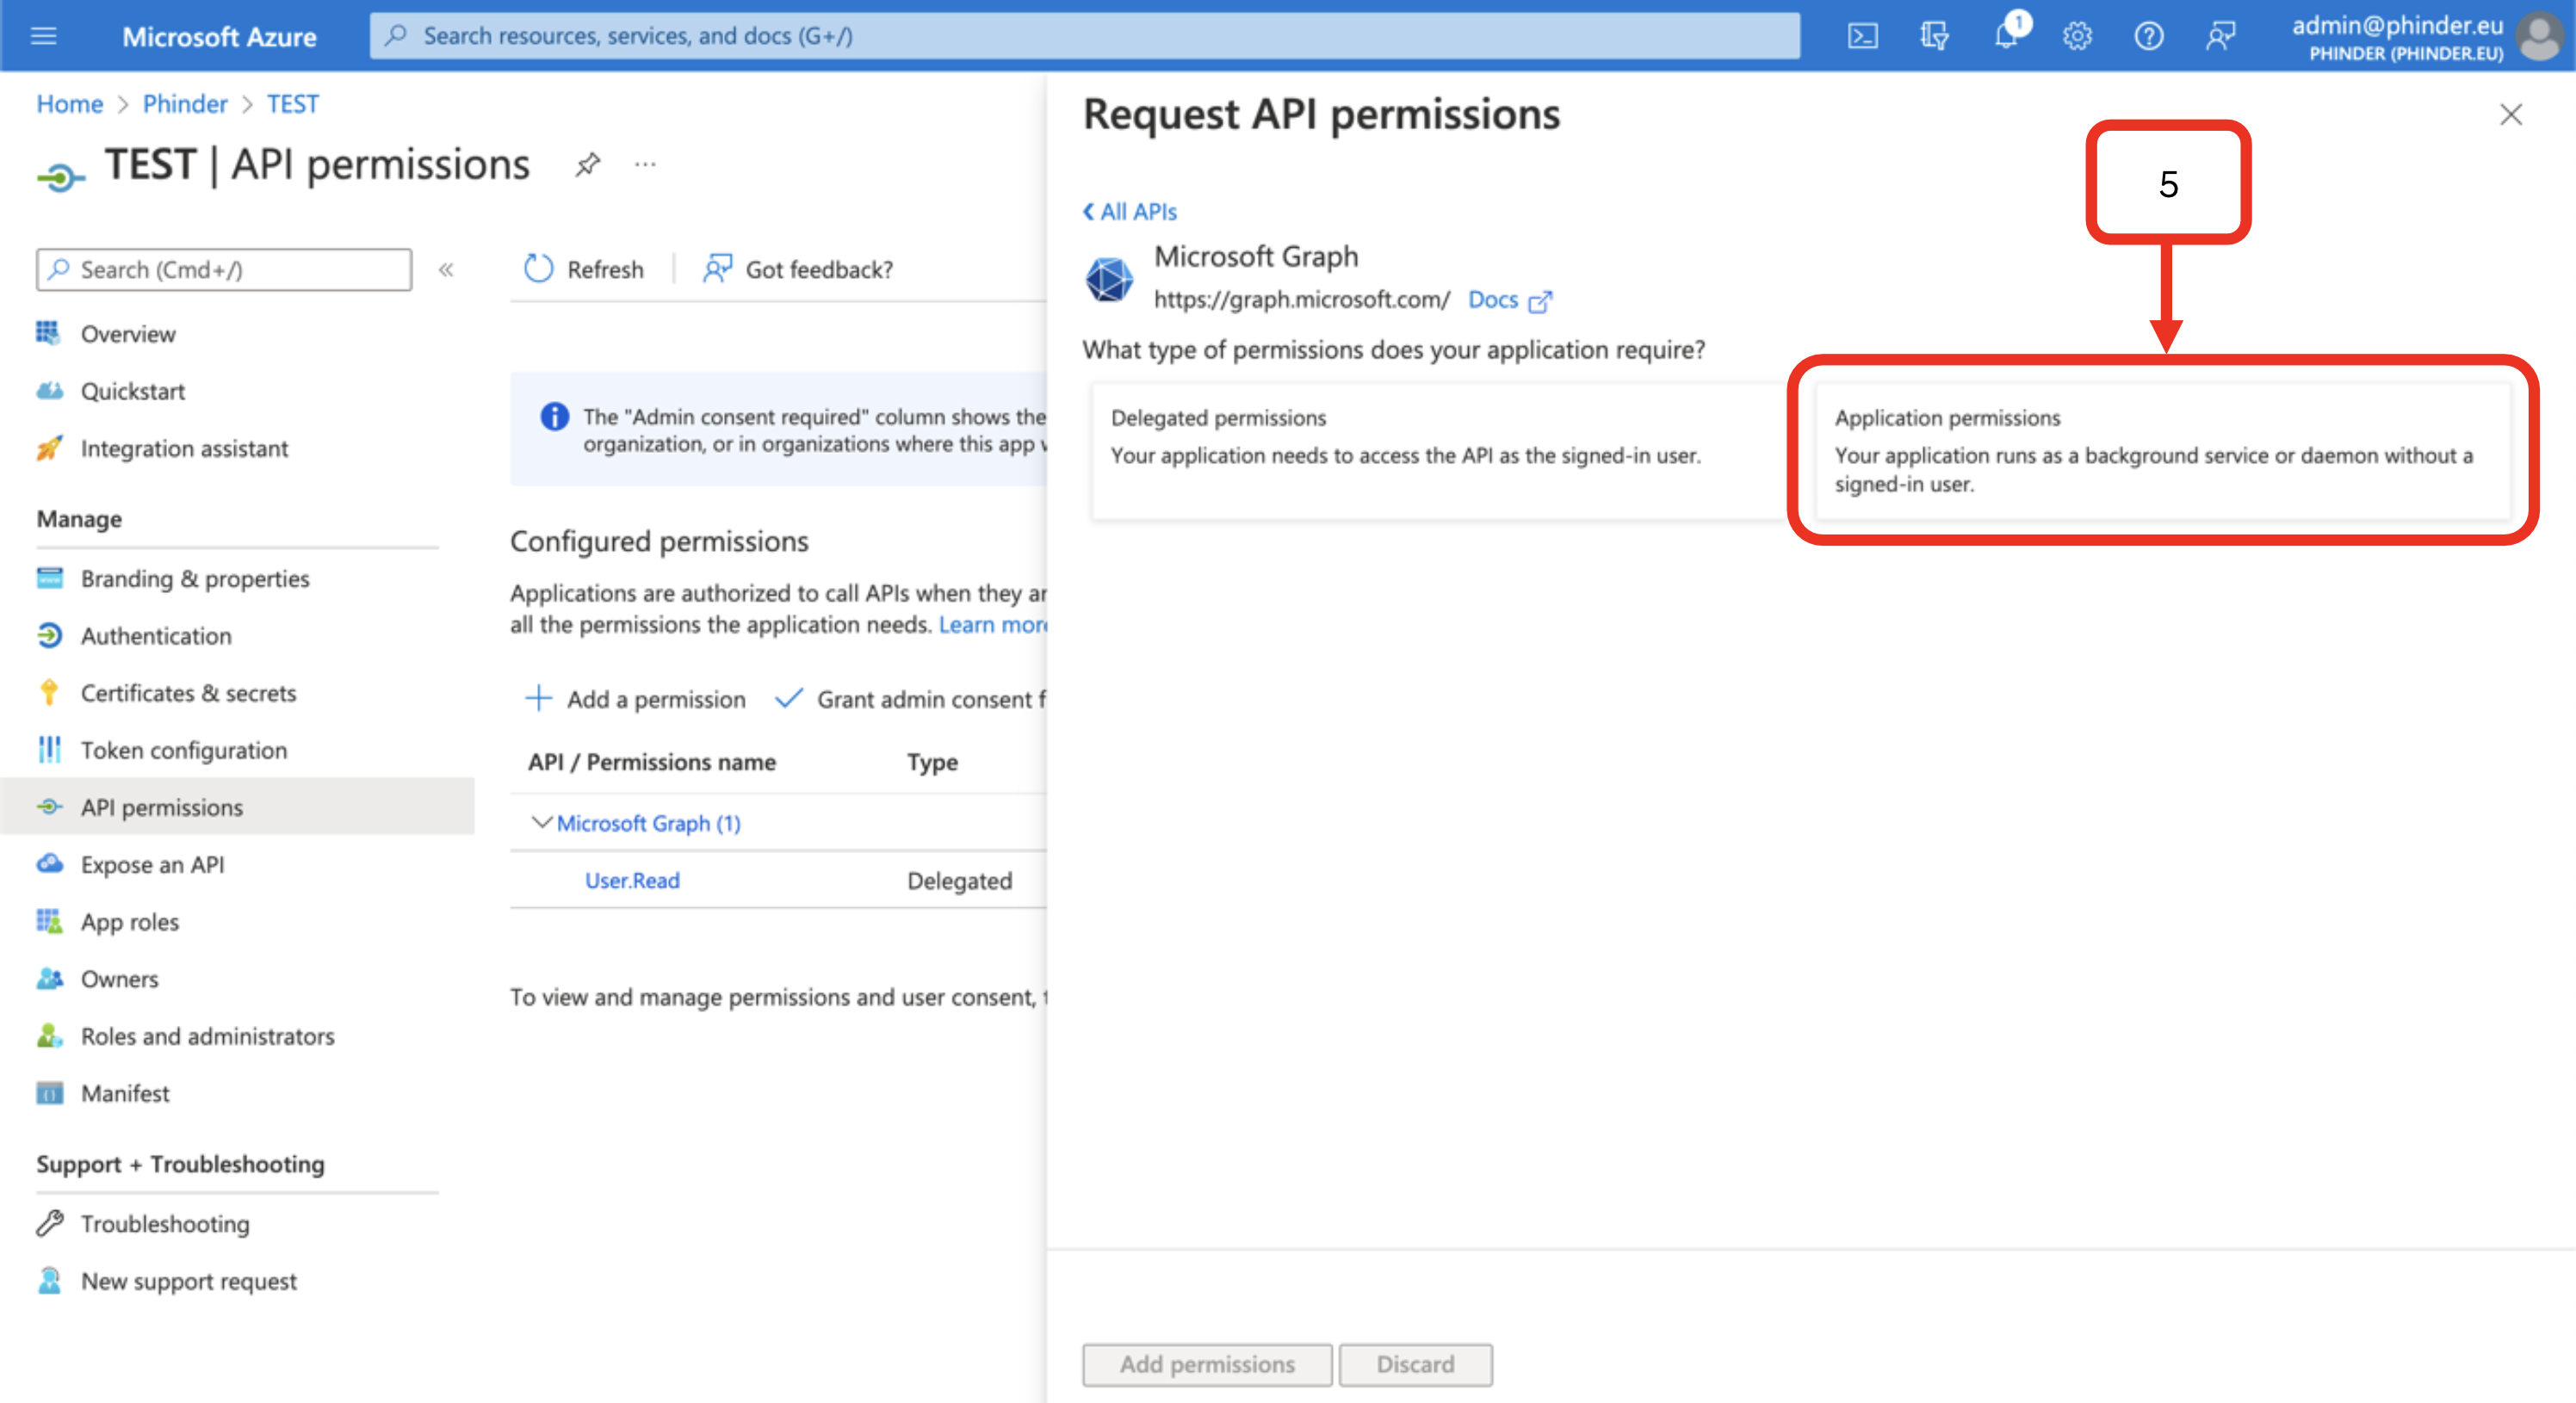The width and height of the screenshot is (2576, 1403).
Task: Click the Help question mark icon
Action: point(2148,37)
